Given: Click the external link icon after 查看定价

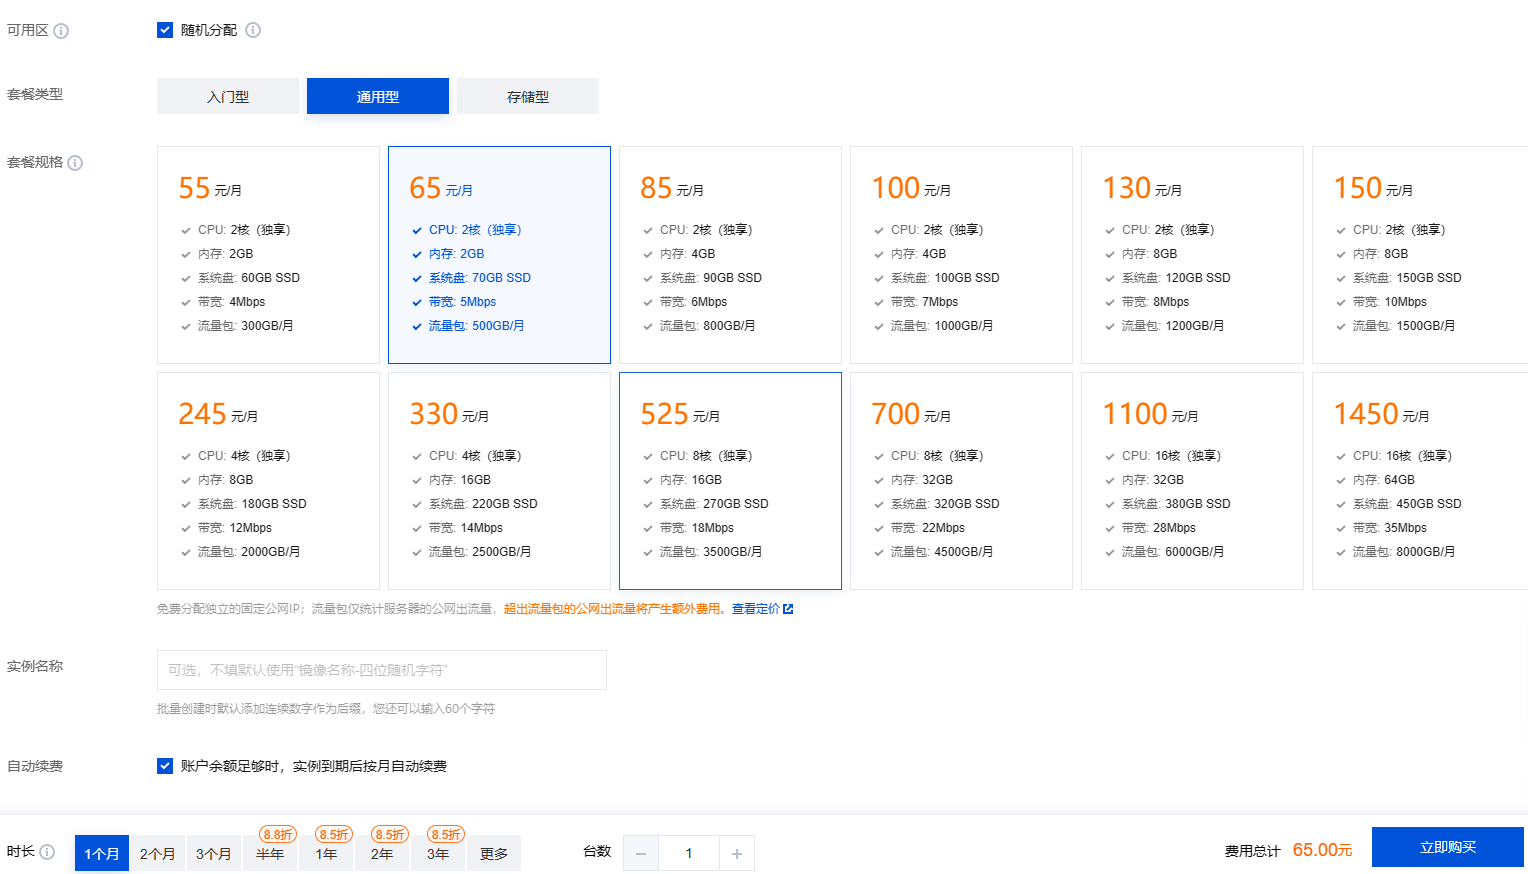Looking at the screenshot, I should click(788, 609).
